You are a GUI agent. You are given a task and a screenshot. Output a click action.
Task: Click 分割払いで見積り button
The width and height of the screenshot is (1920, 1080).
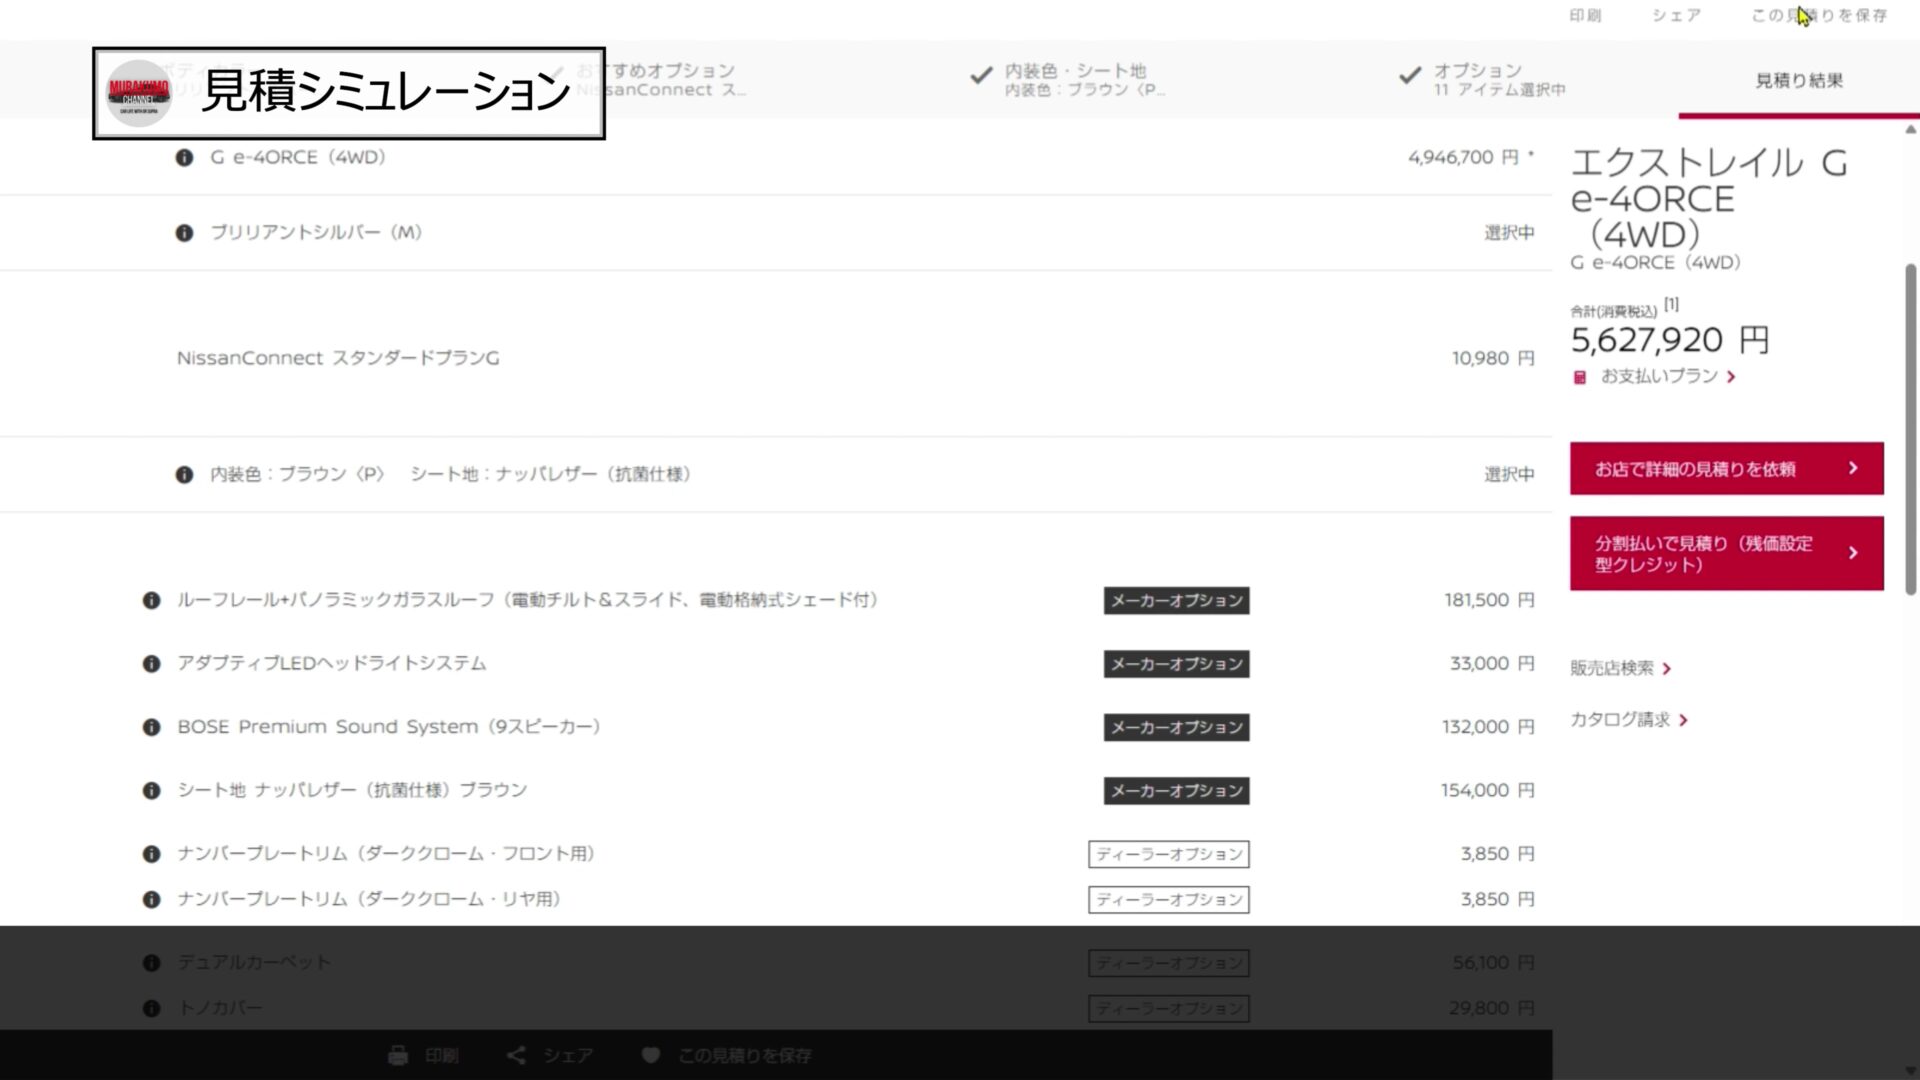tap(1727, 553)
